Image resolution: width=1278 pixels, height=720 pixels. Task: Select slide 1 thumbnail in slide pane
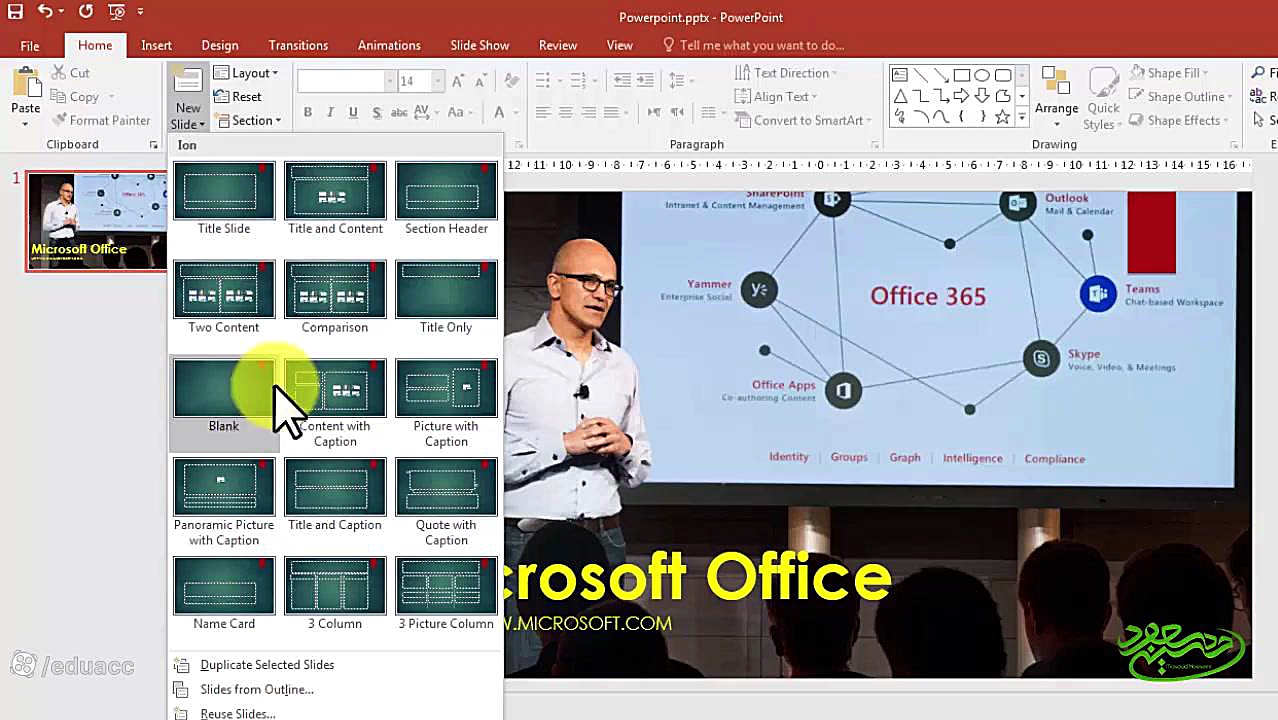[97, 221]
